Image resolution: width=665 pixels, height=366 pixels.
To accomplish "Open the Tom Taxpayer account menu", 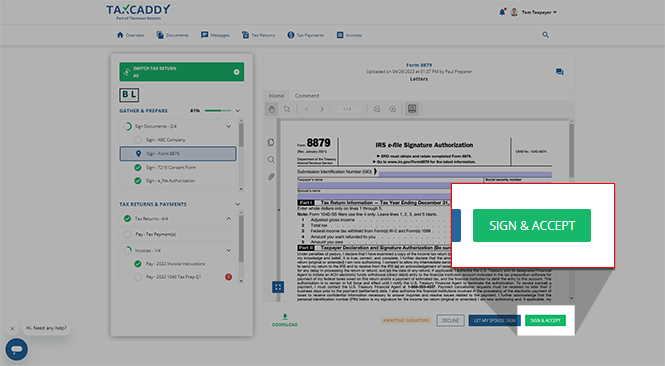I will point(539,12).
